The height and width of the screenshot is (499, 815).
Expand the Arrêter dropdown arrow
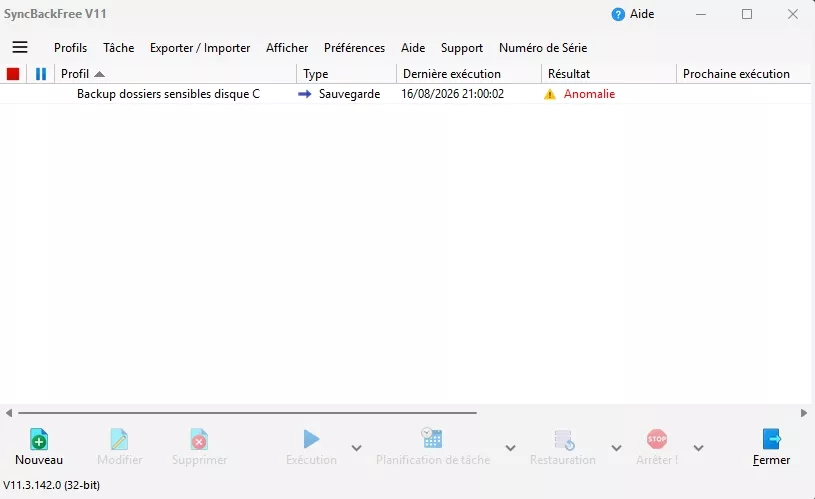point(699,448)
